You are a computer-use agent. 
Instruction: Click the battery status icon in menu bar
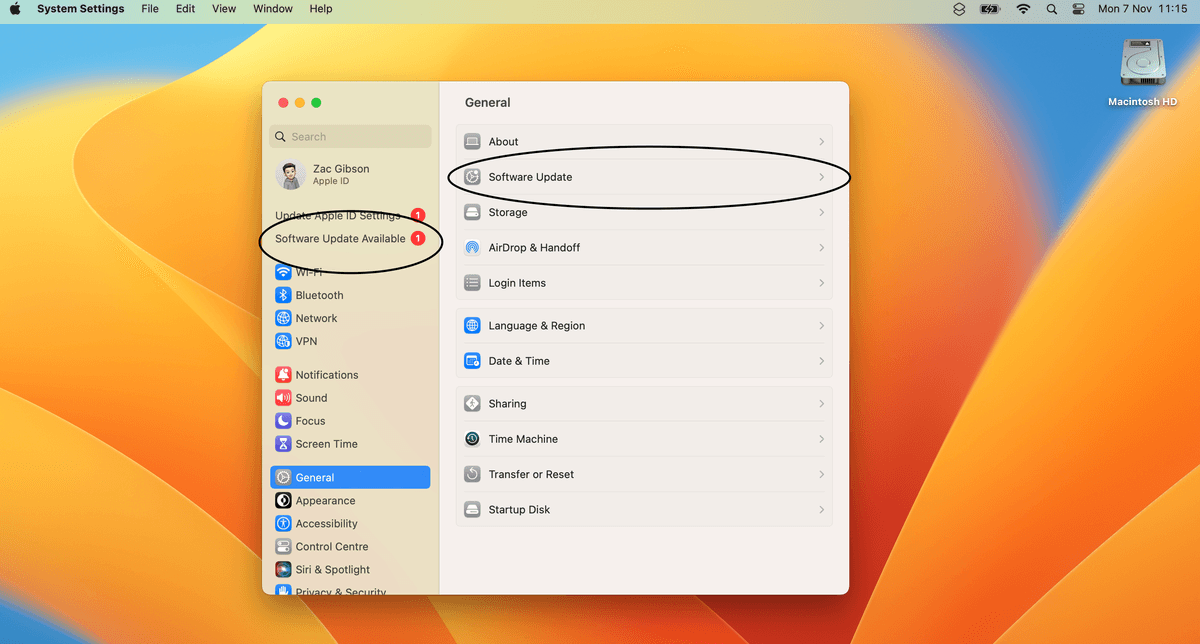point(990,9)
